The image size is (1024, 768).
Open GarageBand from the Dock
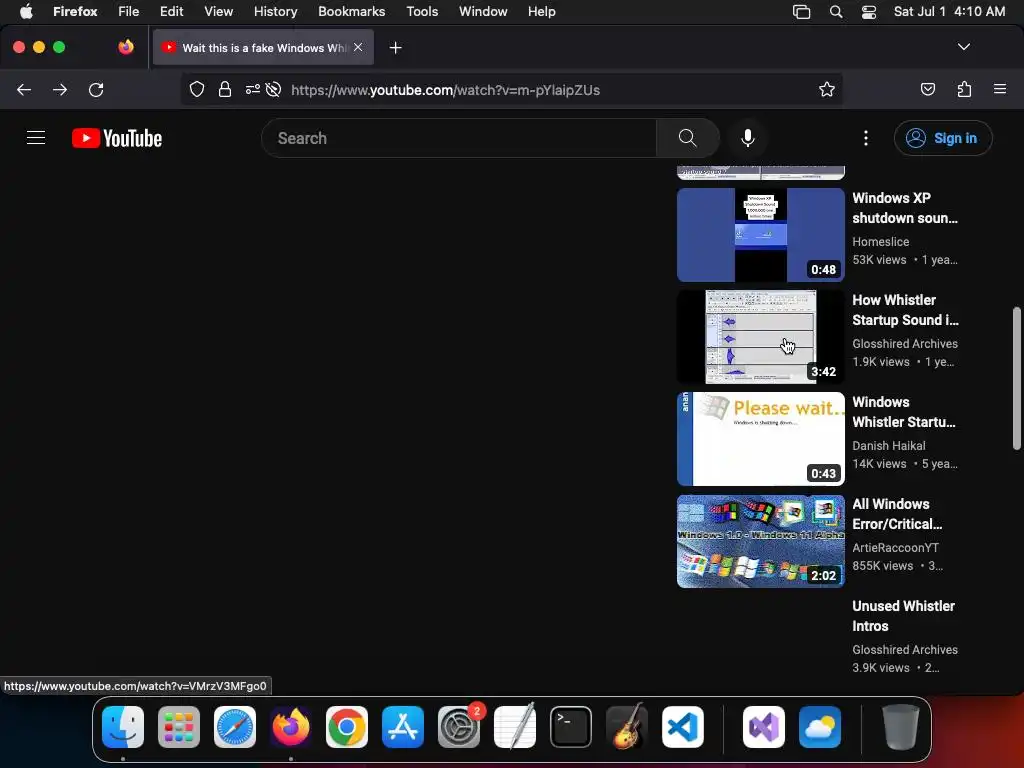(x=627, y=727)
